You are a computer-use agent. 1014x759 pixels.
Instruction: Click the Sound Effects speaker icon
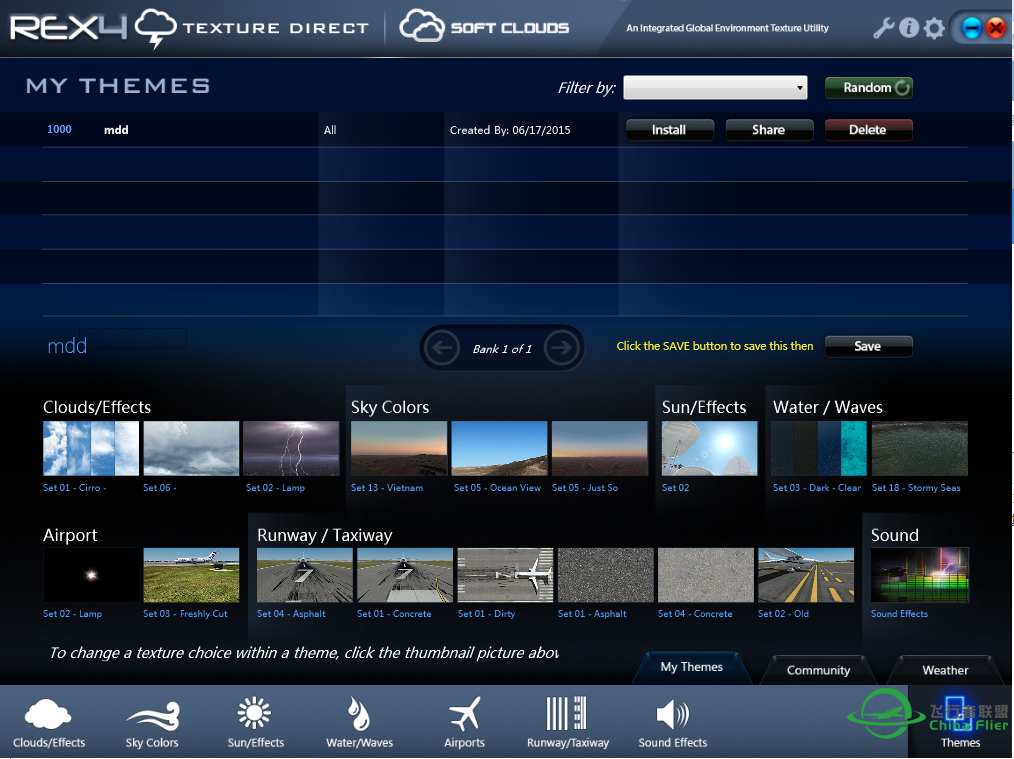pyautogui.click(x=672, y=714)
